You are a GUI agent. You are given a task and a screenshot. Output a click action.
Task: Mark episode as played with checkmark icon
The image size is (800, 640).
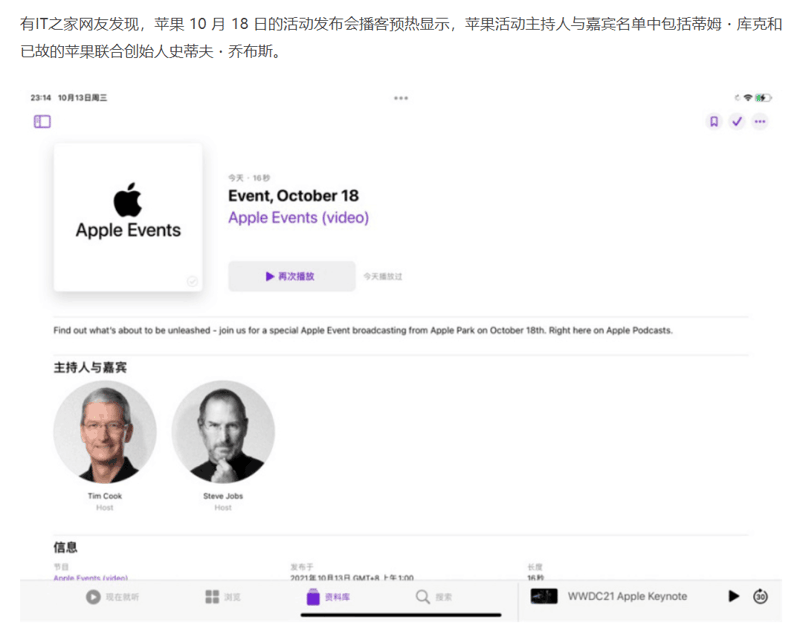pos(737,121)
